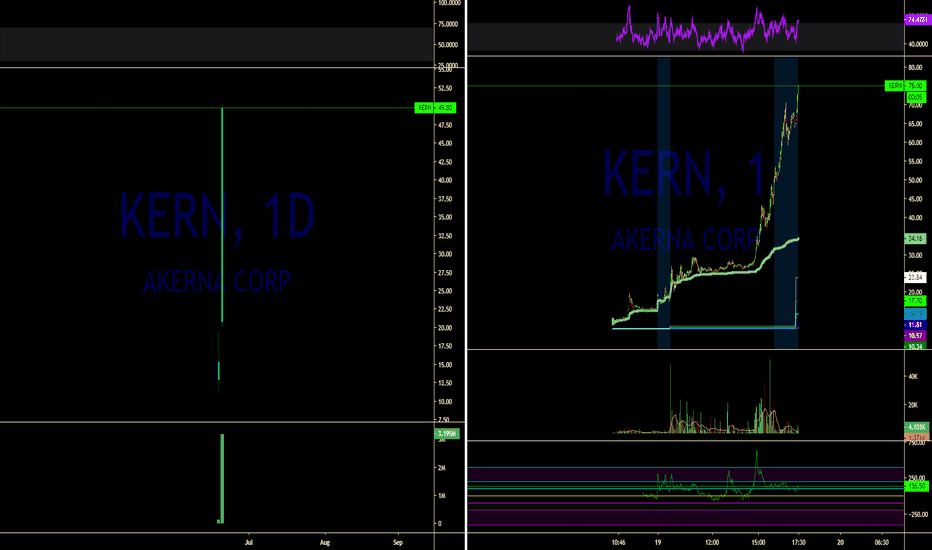Click the white 23.84 price label

click(915, 277)
